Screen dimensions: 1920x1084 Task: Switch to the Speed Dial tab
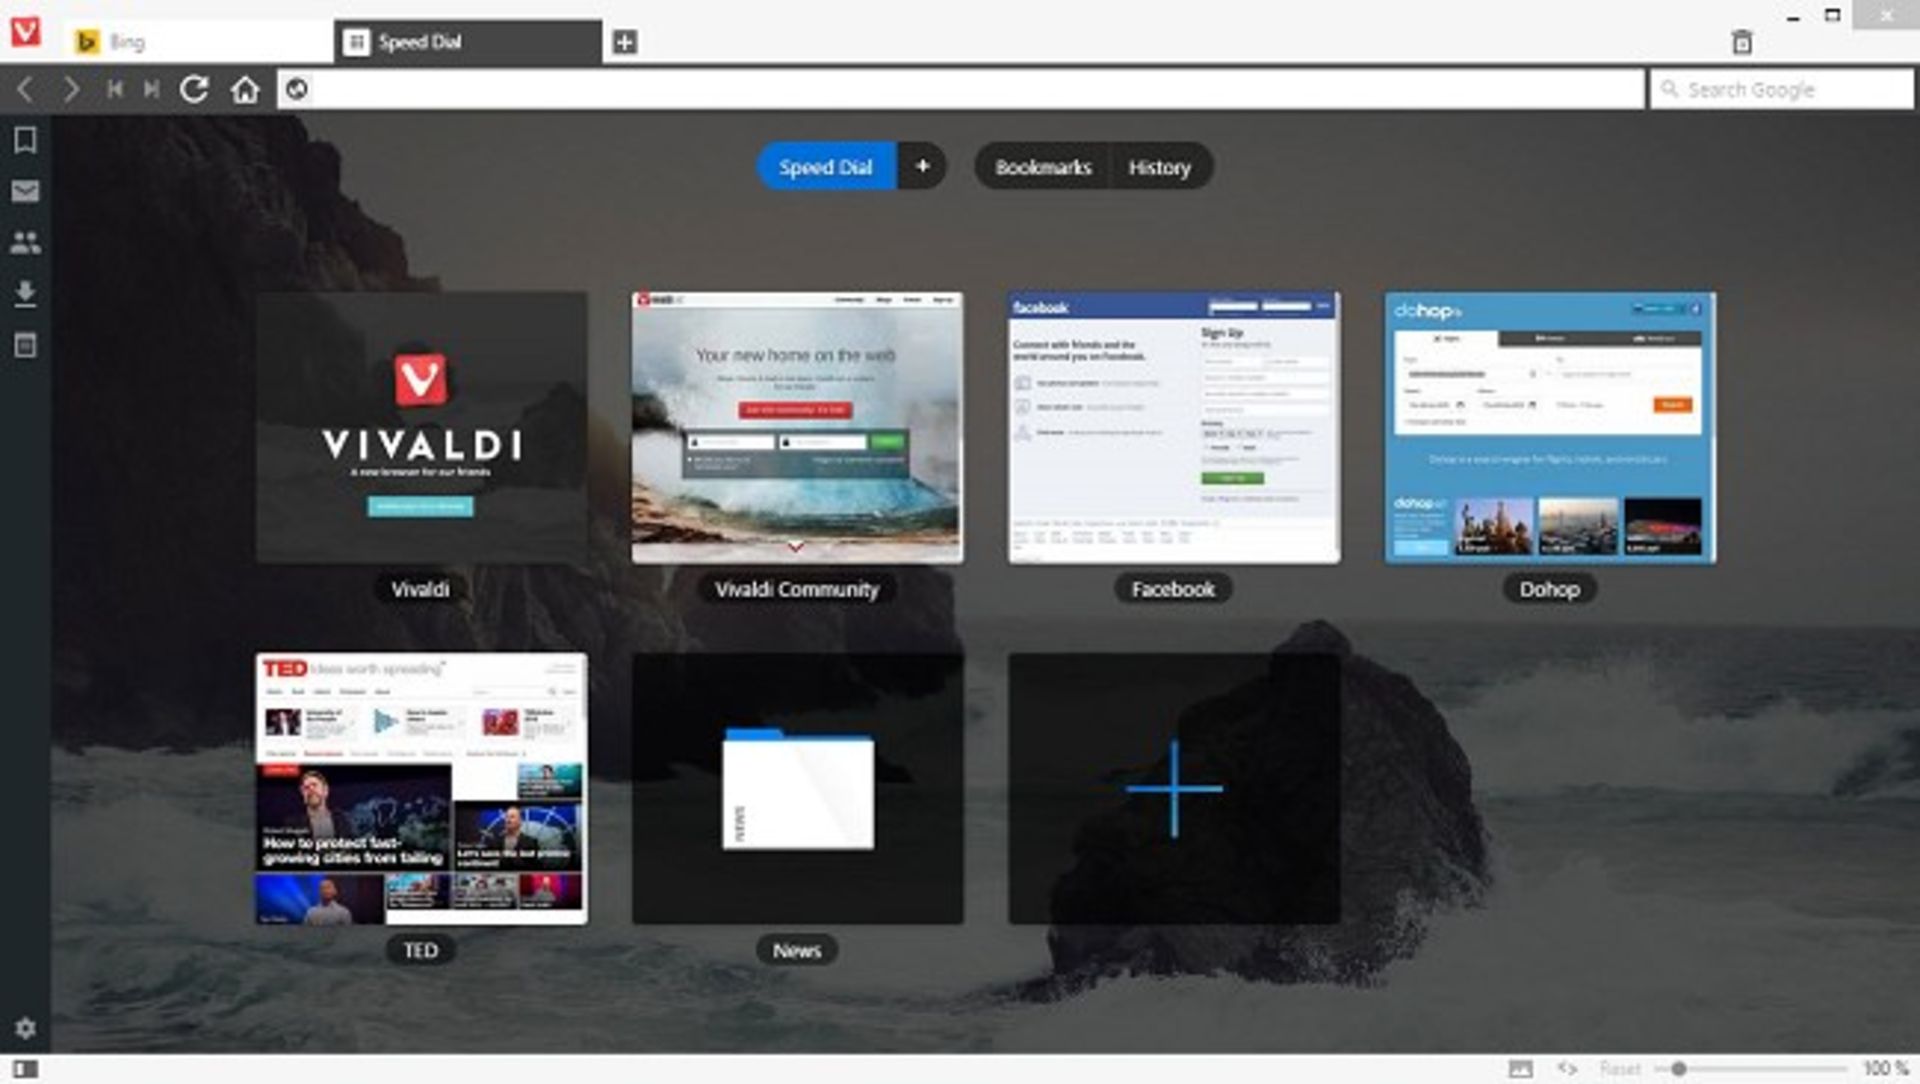tap(468, 42)
